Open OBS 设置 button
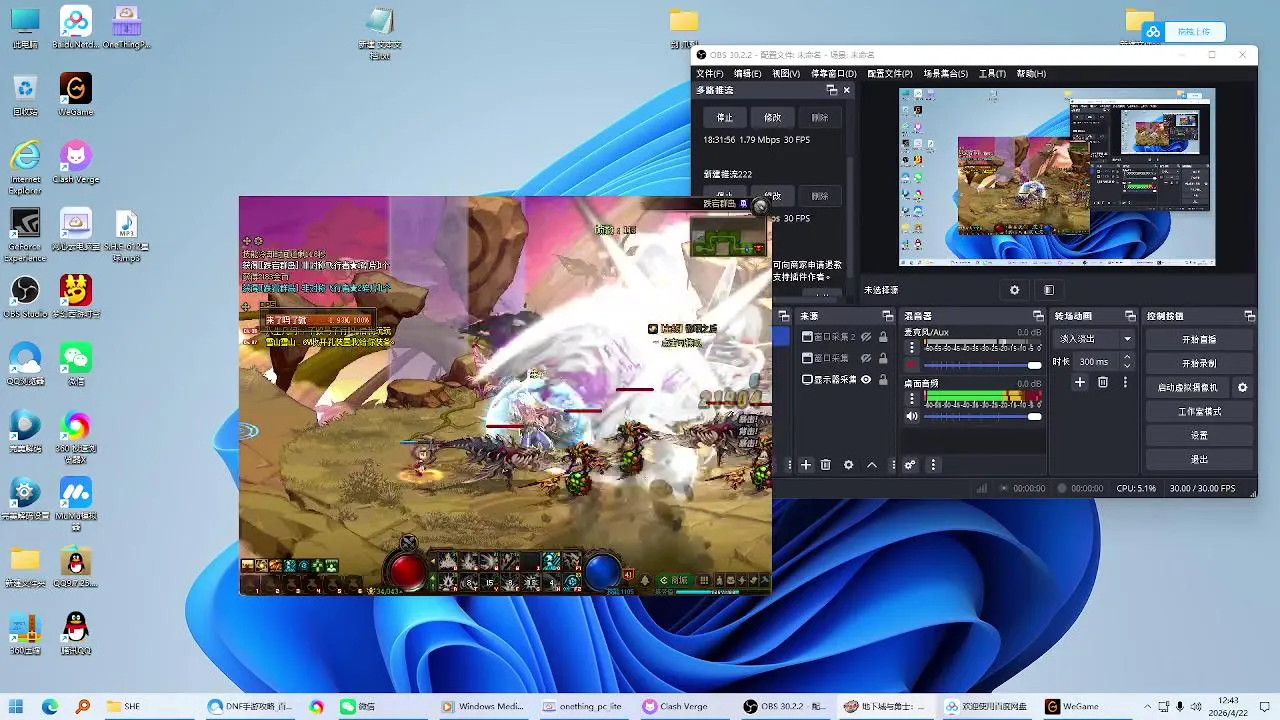Screen dimensions: 1280x720 coord(1199,436)
